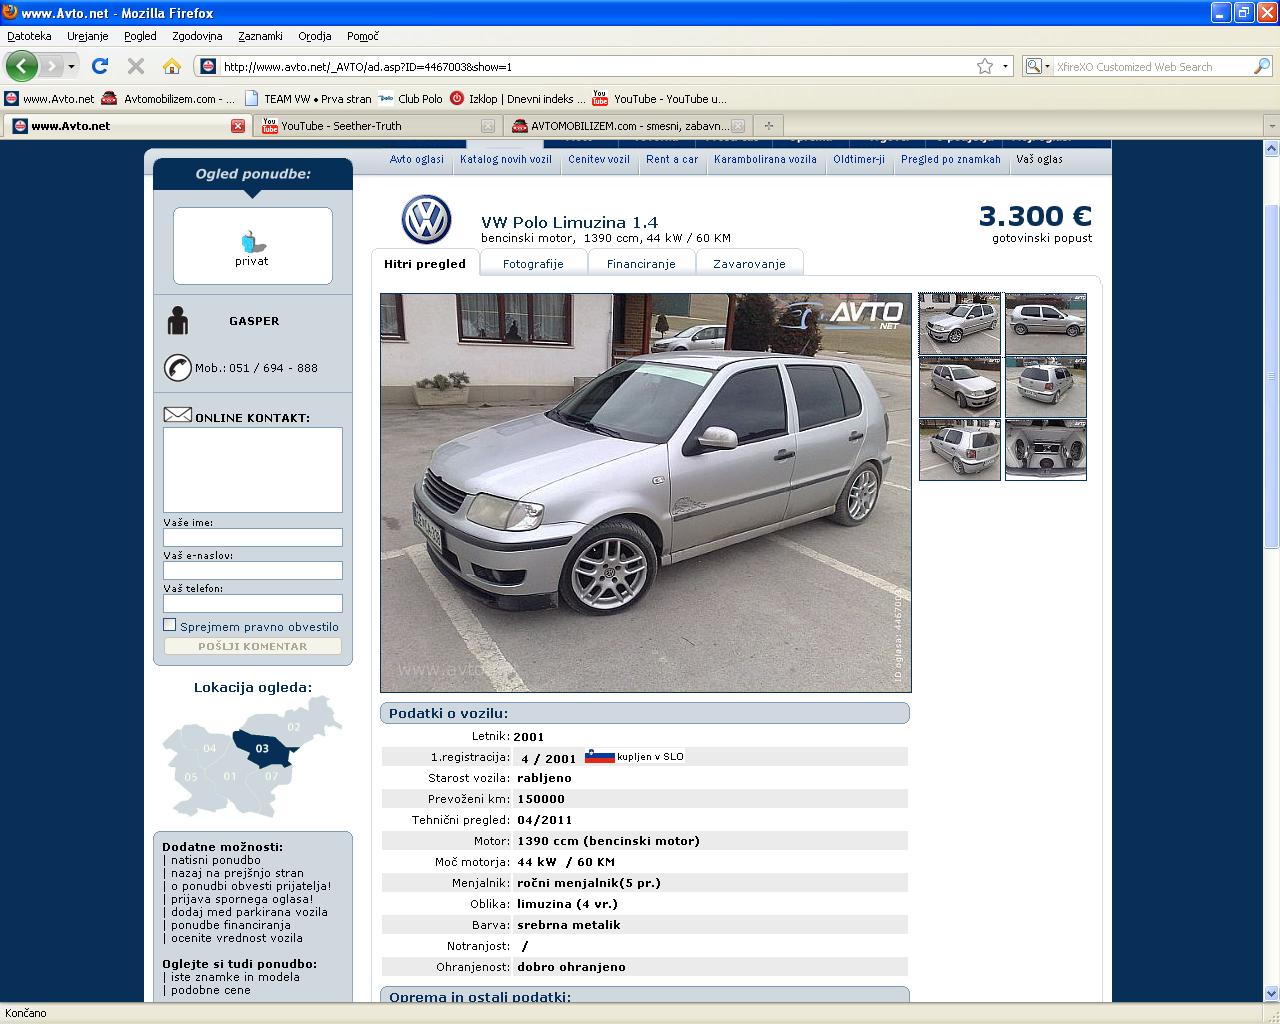Open Vaš oglas link
The height and width of the screenshot is (1024, 1280).
(1039, 160)
